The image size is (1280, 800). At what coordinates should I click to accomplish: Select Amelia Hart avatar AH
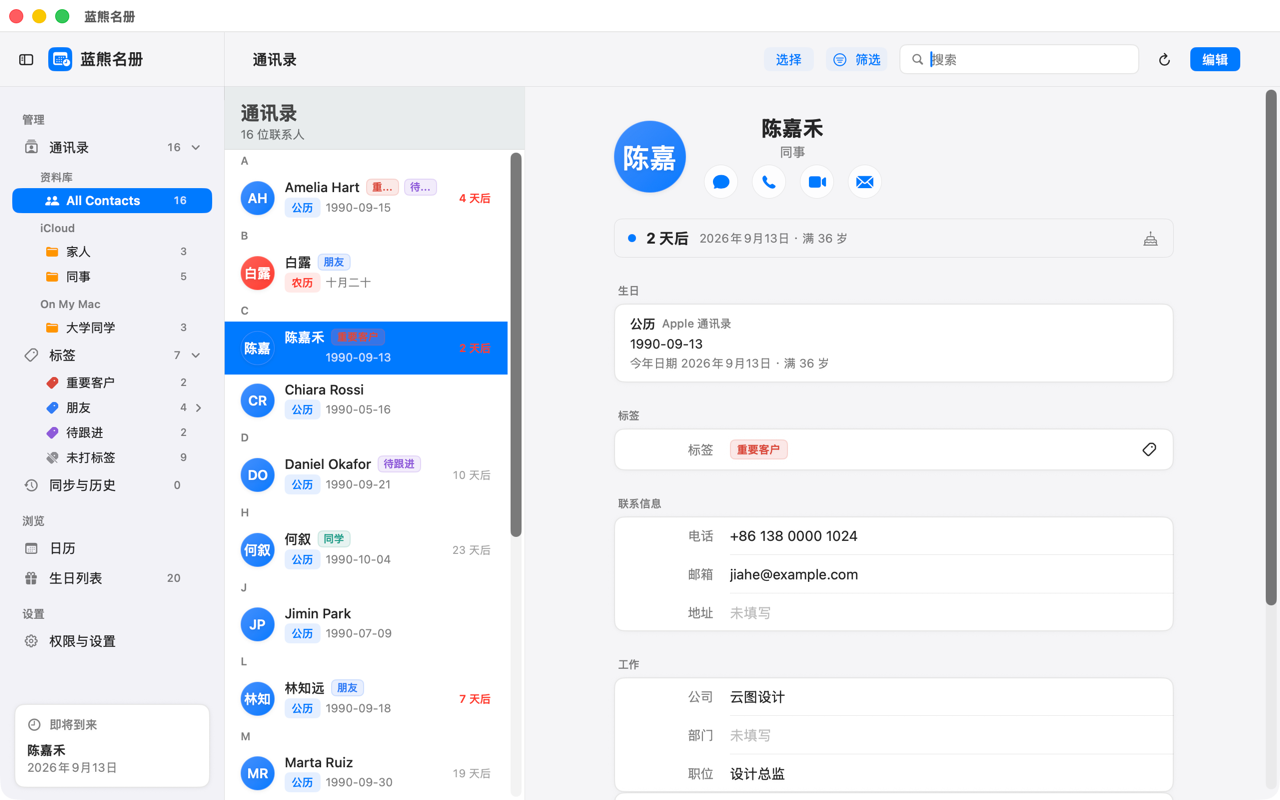(257, 198)
